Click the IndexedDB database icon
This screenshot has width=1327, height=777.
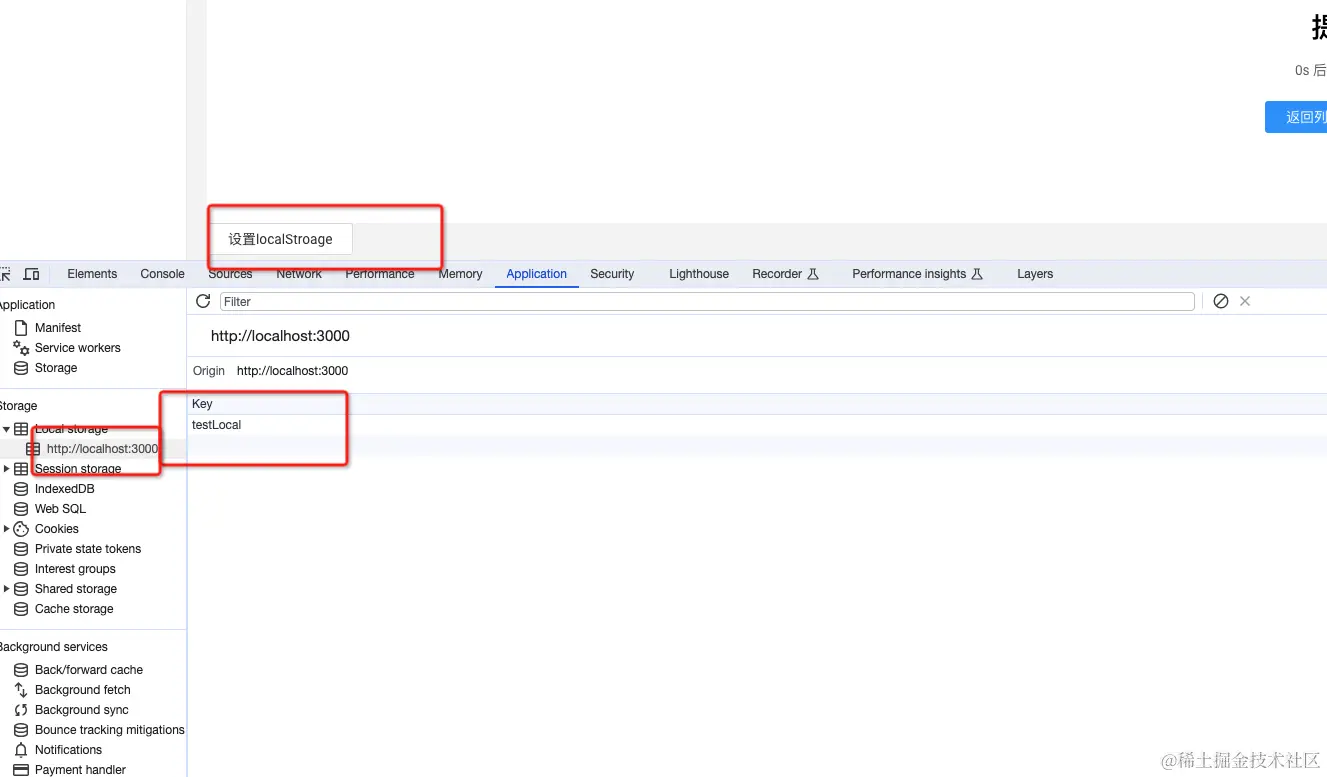[21, 489]
